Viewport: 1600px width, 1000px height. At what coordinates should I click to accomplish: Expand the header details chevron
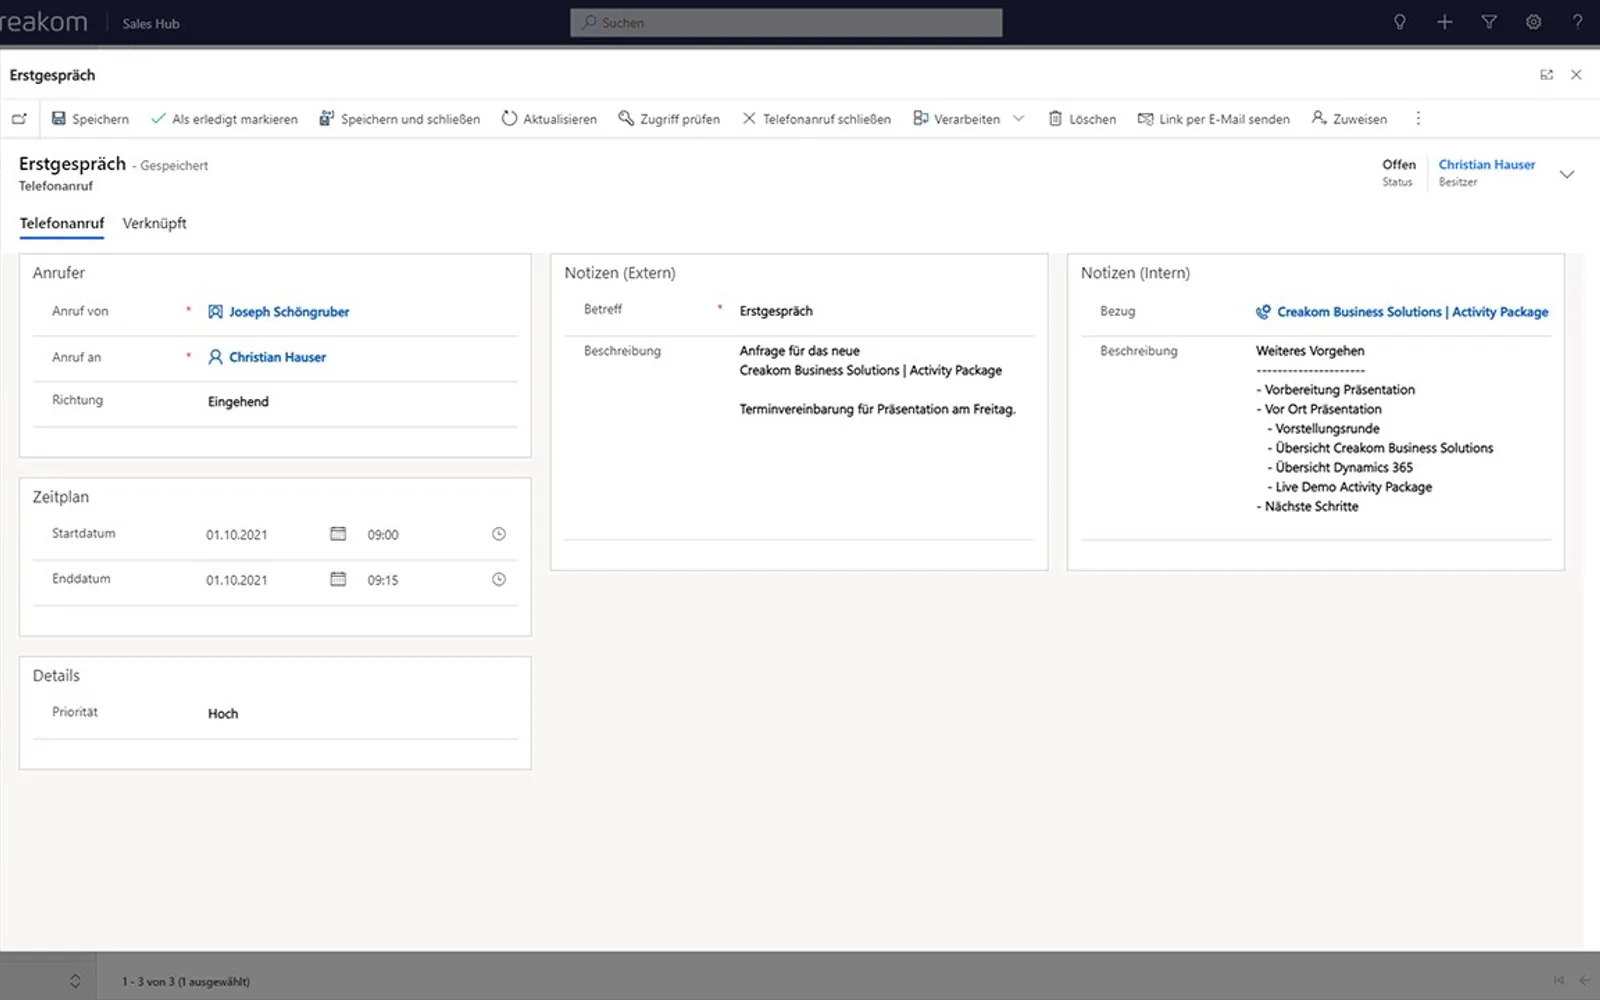(x=1567, y=174)
